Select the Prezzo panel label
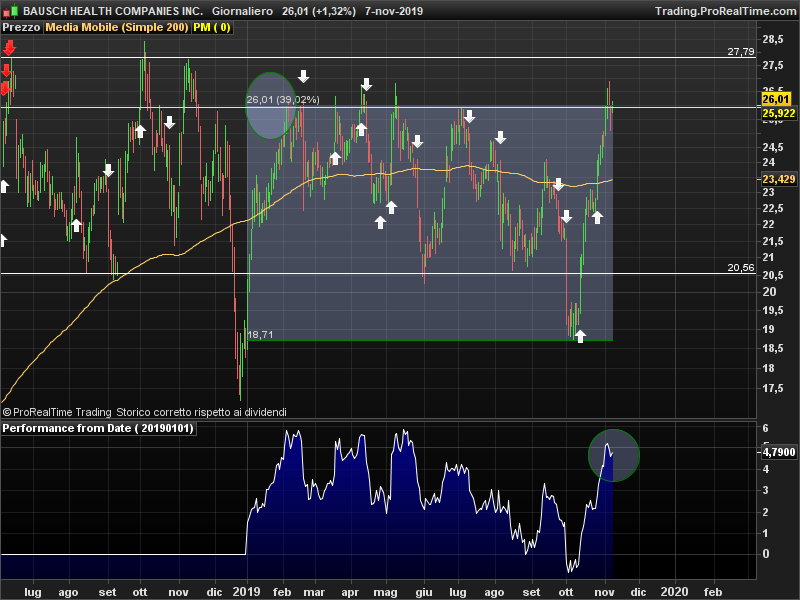Screen dimensions: 800x600 pos(21,28)
